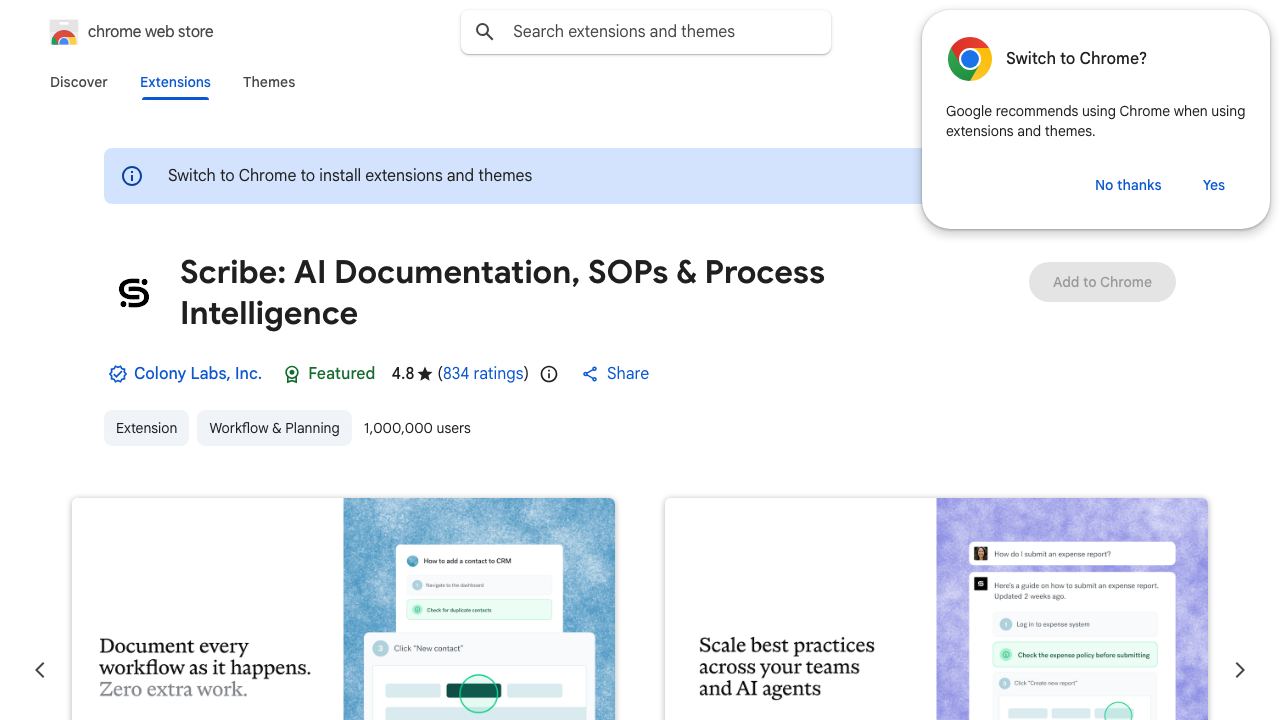
Task: Click the Add to Chrome button
Action: [1102, 282]
